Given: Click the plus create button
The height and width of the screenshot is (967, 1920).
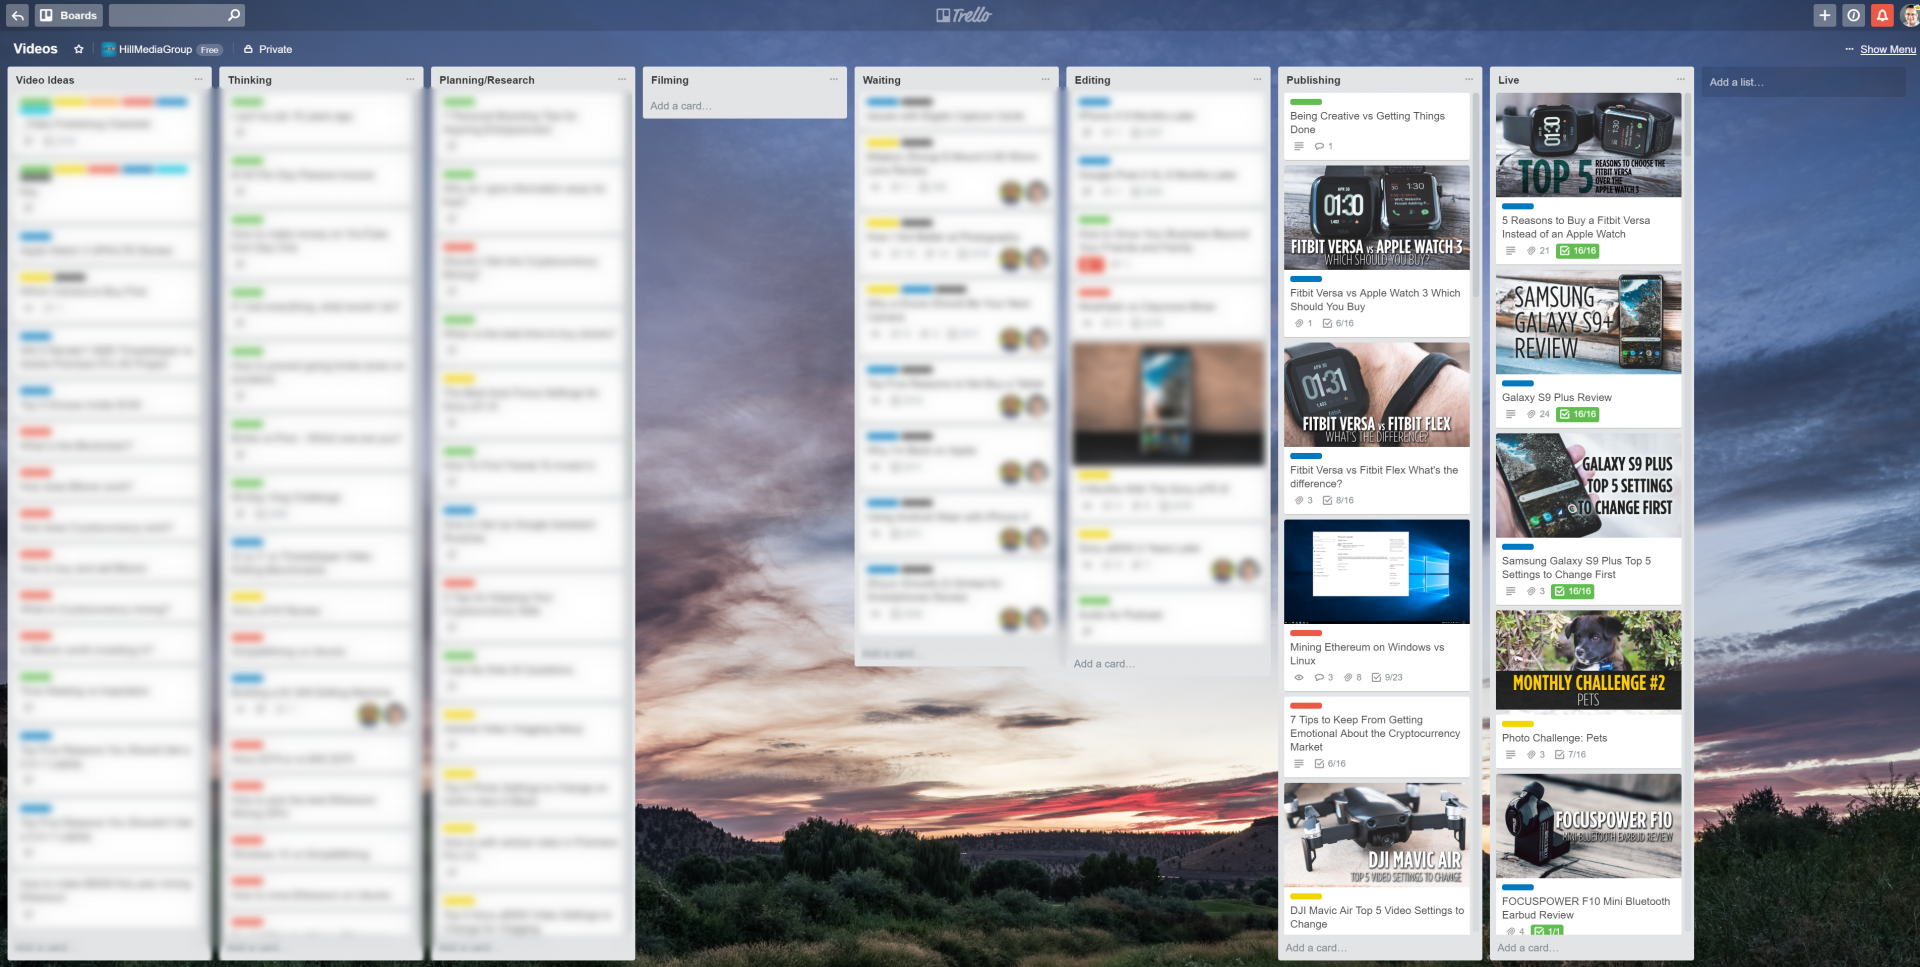Looking at the screenshot, I should (x=1825, y=15).
